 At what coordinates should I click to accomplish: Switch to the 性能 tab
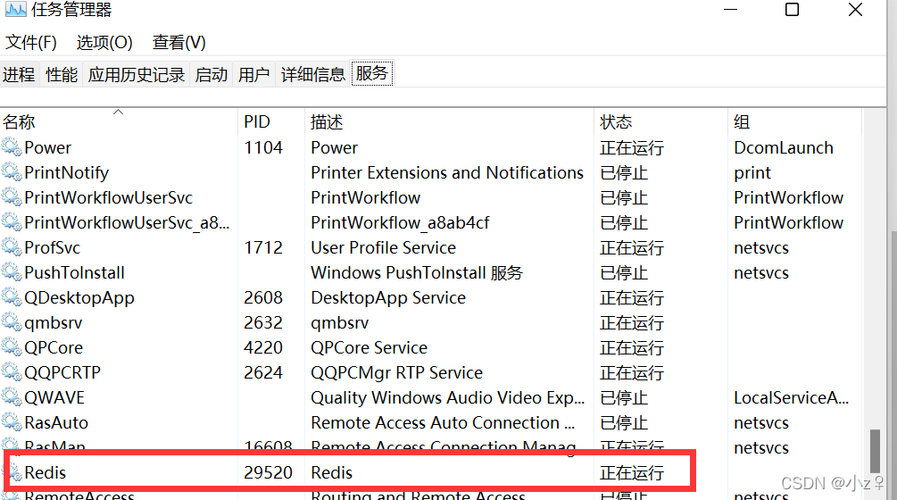pos(62,74)
